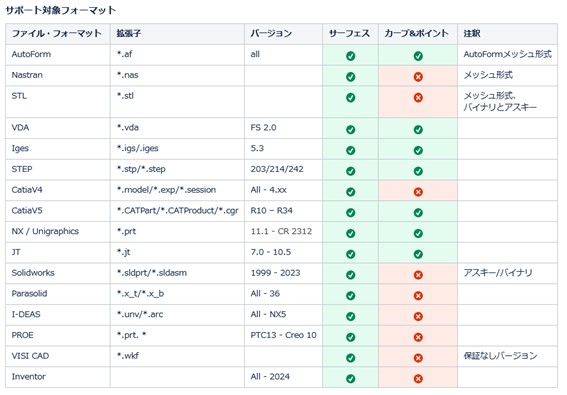This screenshot has width=567, height=395.
Task: Click the CatiaV4 surface checkmark icon
Action: pos(350,192)
